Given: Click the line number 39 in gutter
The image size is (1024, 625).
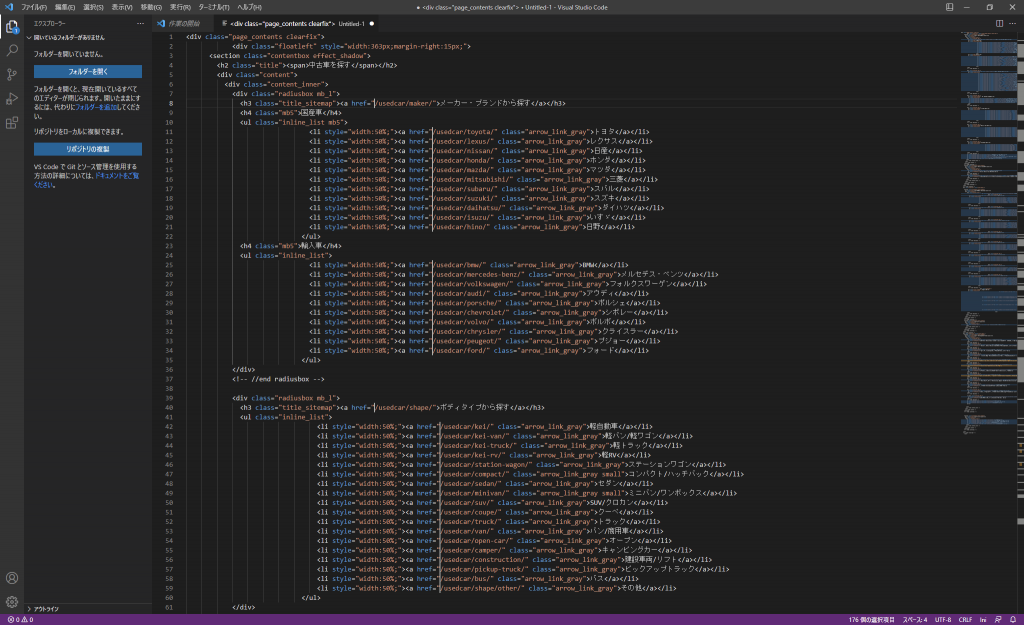Looking at the screenshot, I should (x=169, y=398).
